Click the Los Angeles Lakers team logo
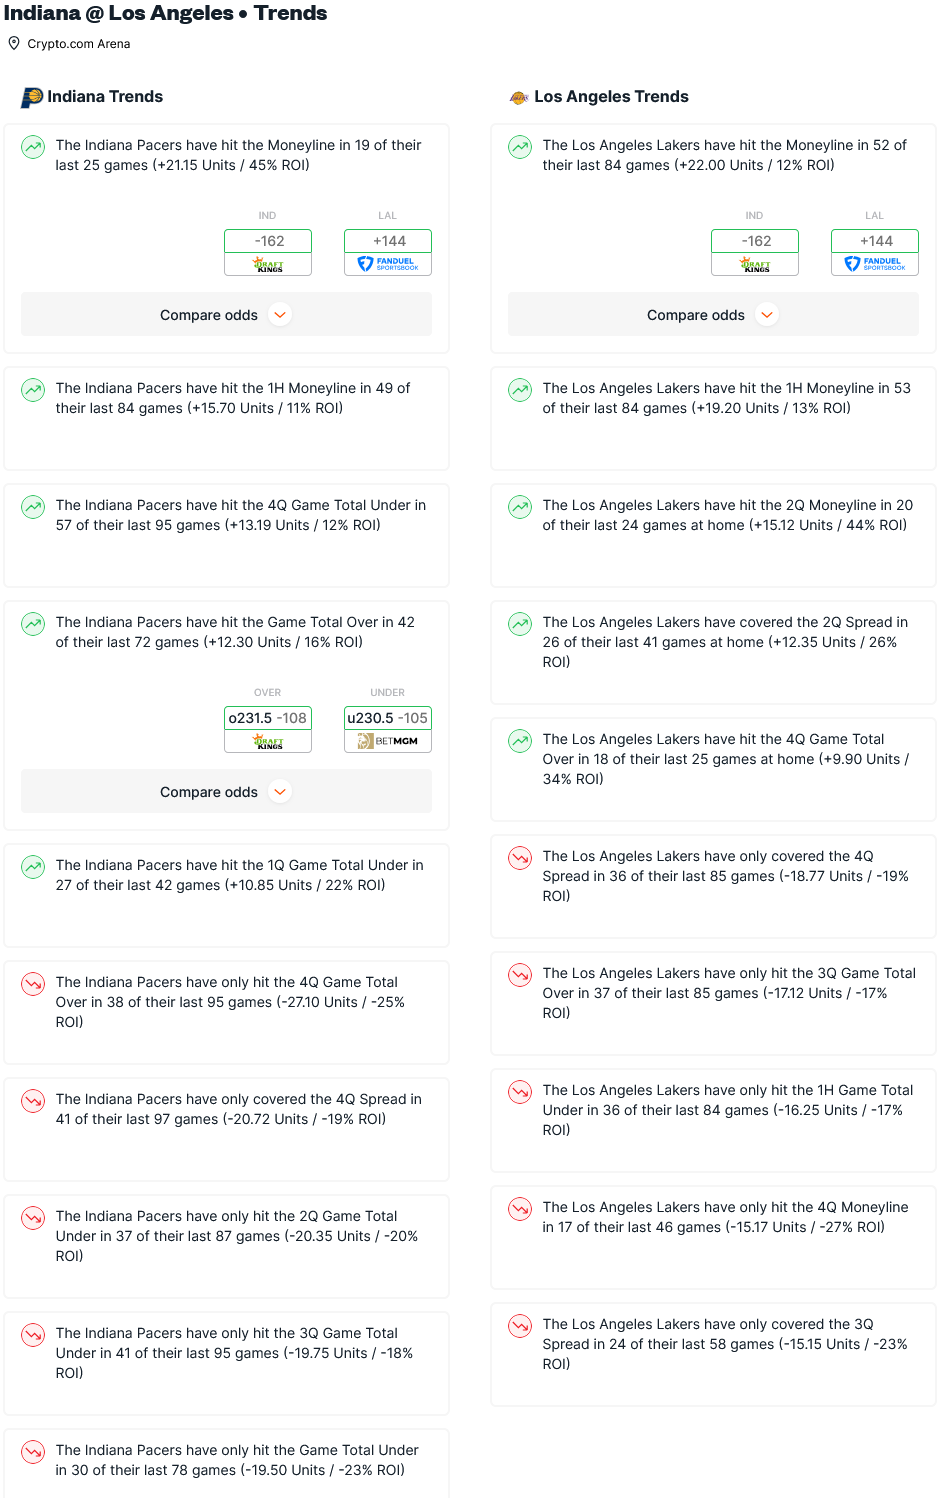Screen dimensions: 939x1498 click(x=519, y=97)
